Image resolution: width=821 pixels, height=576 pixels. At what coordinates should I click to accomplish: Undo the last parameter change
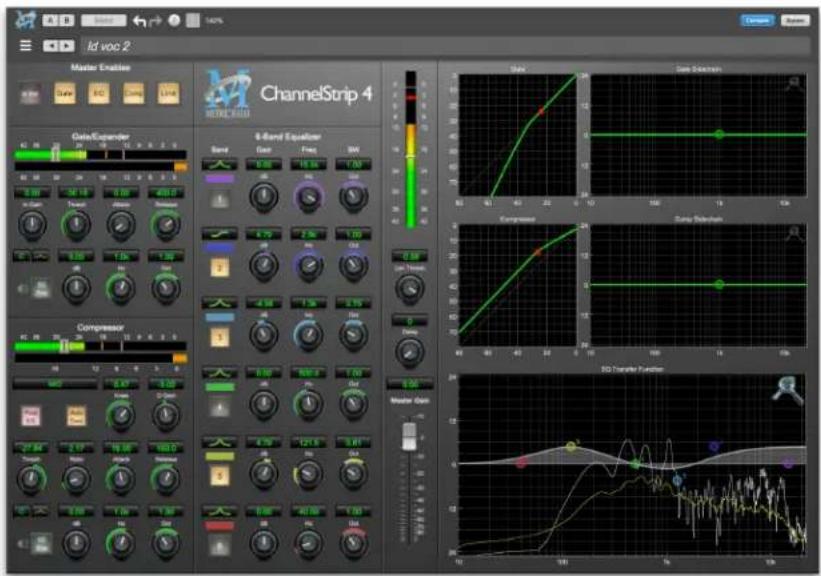[139, 21]
